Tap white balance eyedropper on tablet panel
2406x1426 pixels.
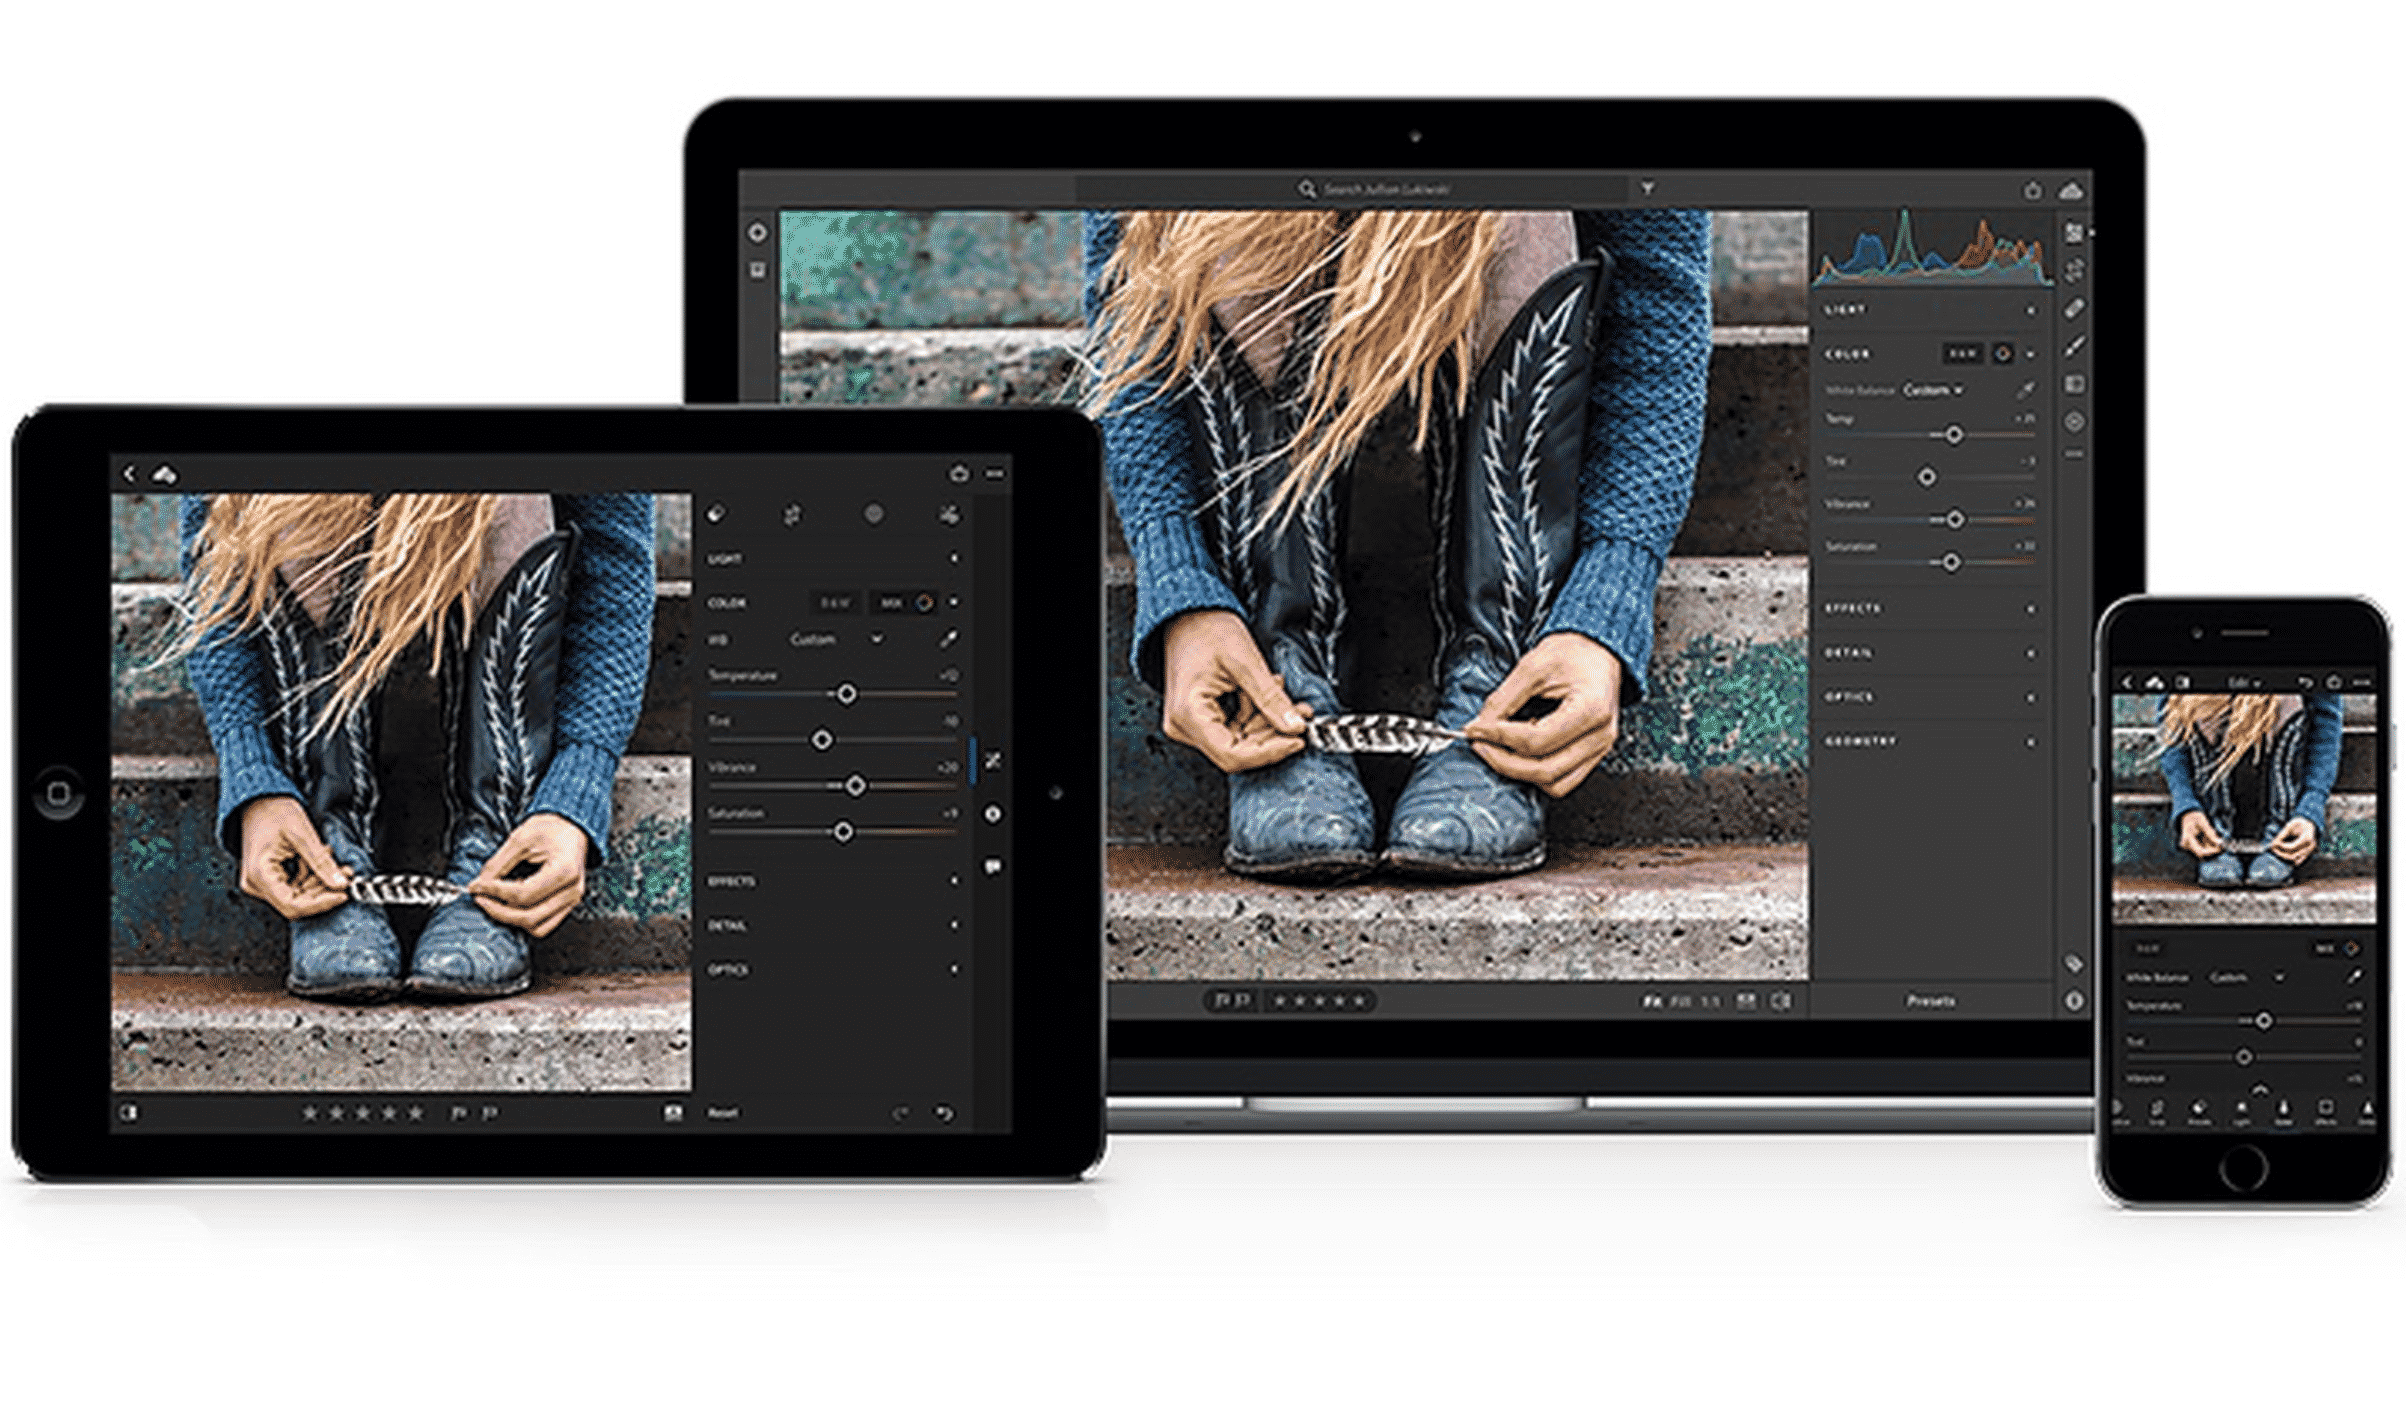coord(948,639)
